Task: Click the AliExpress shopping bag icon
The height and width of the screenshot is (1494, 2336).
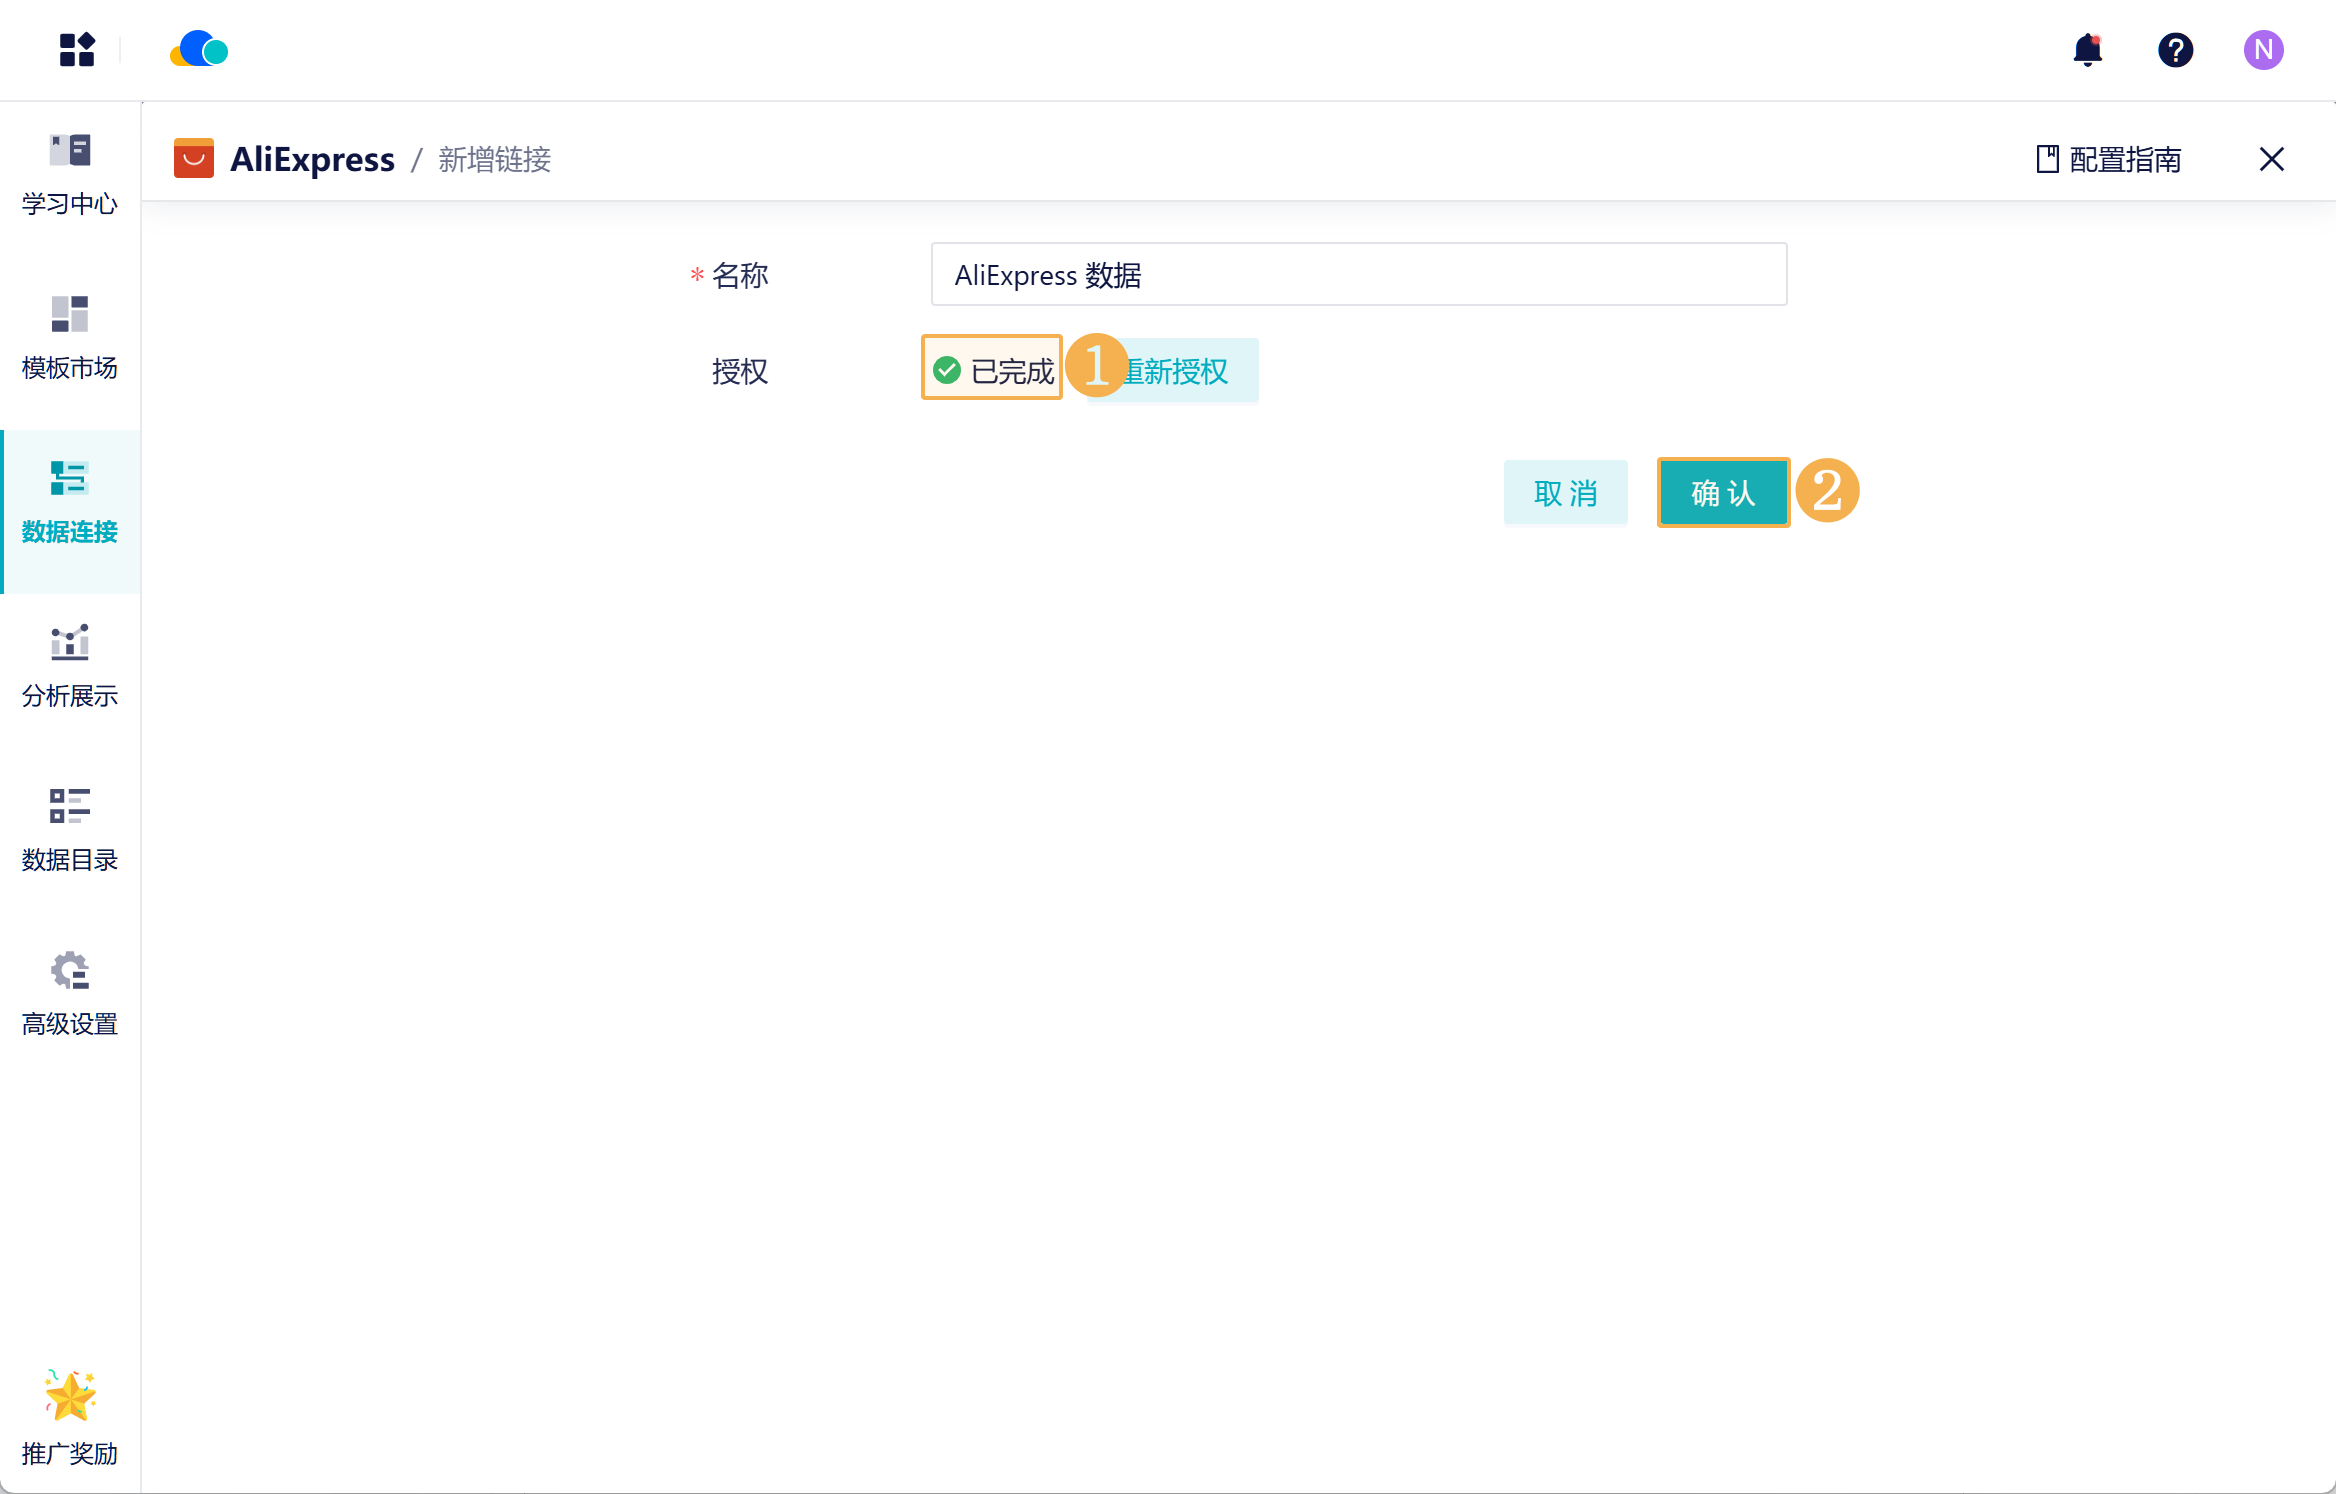Action: pos(194,159)
